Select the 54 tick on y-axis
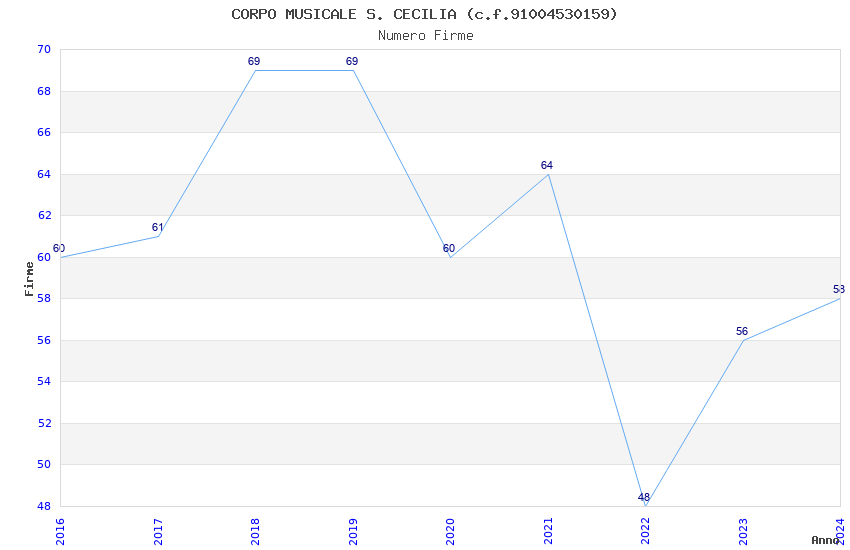This screenshot has height=550, width=850. click(43, 381)
